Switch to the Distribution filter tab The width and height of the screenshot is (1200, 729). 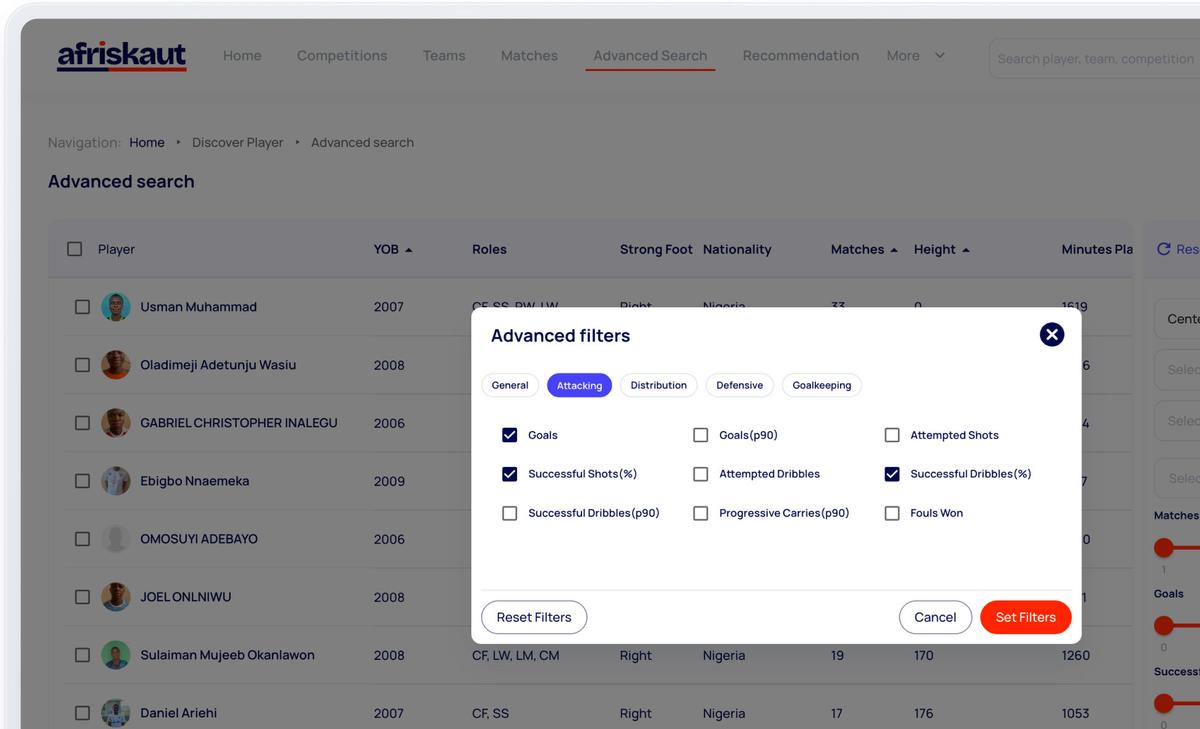(658, 385)
